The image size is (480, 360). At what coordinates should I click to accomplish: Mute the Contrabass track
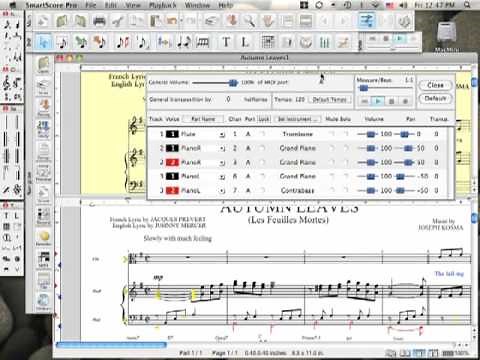pos(331,190)
